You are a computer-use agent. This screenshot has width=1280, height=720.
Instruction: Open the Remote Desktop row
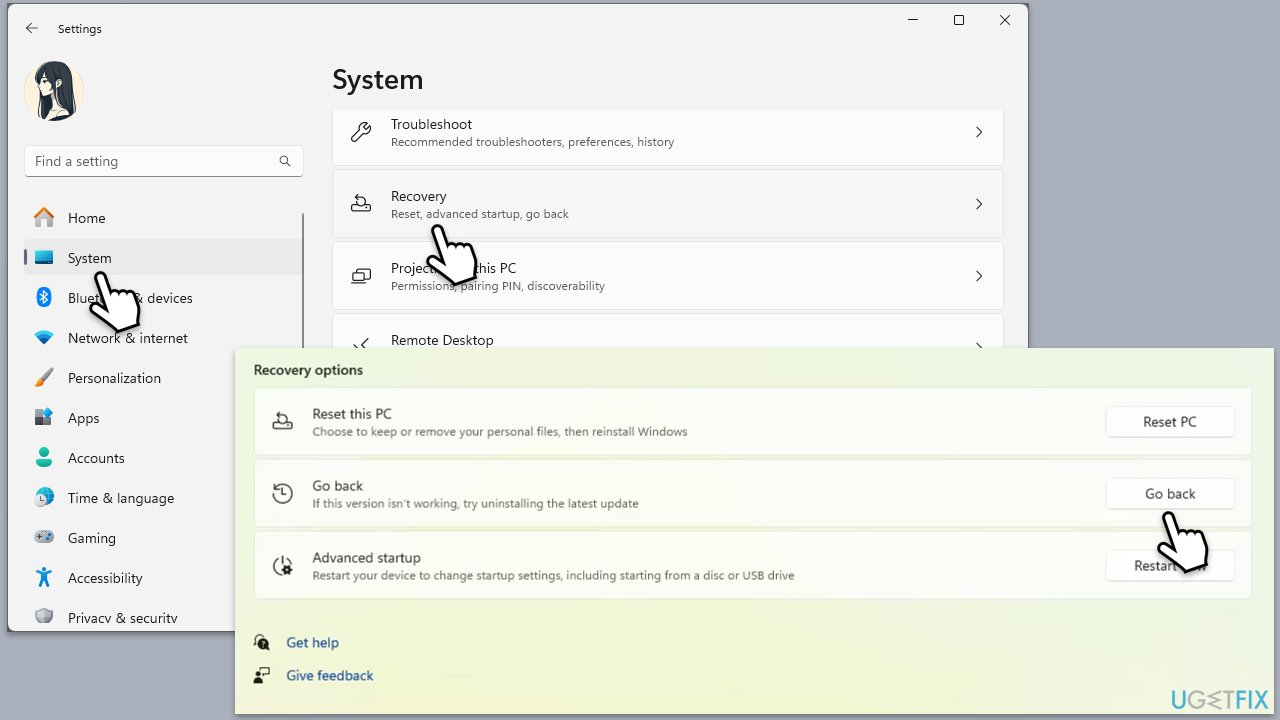pyautogui.click(x=668, y=332)
